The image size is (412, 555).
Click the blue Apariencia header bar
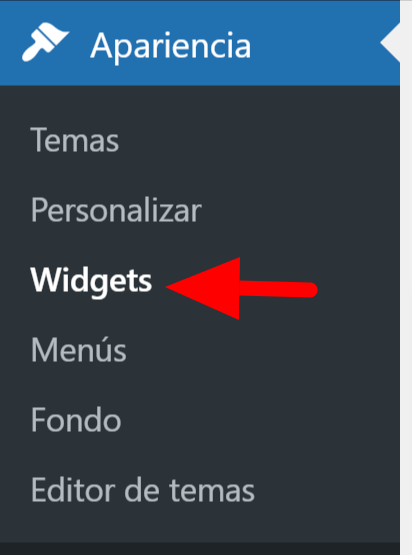pyautogui.click(x=200, y=43)
